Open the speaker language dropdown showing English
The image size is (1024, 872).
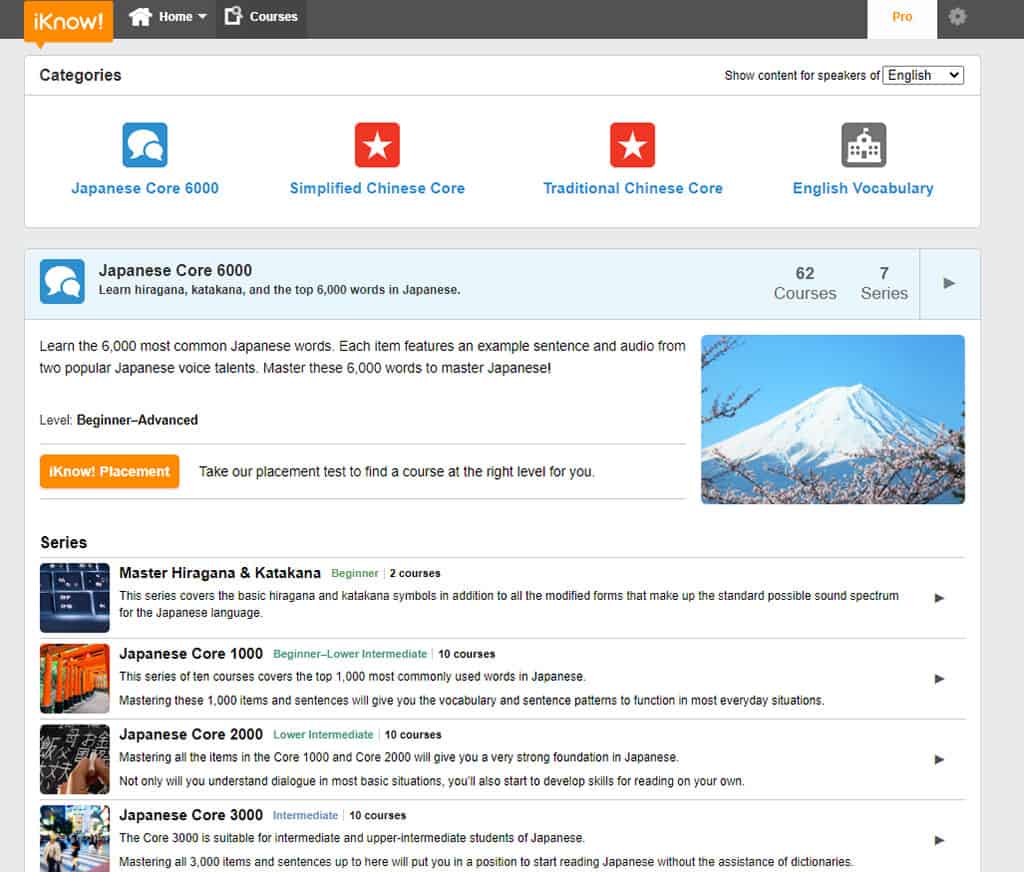pyautogui.click(x=922, y=74)
